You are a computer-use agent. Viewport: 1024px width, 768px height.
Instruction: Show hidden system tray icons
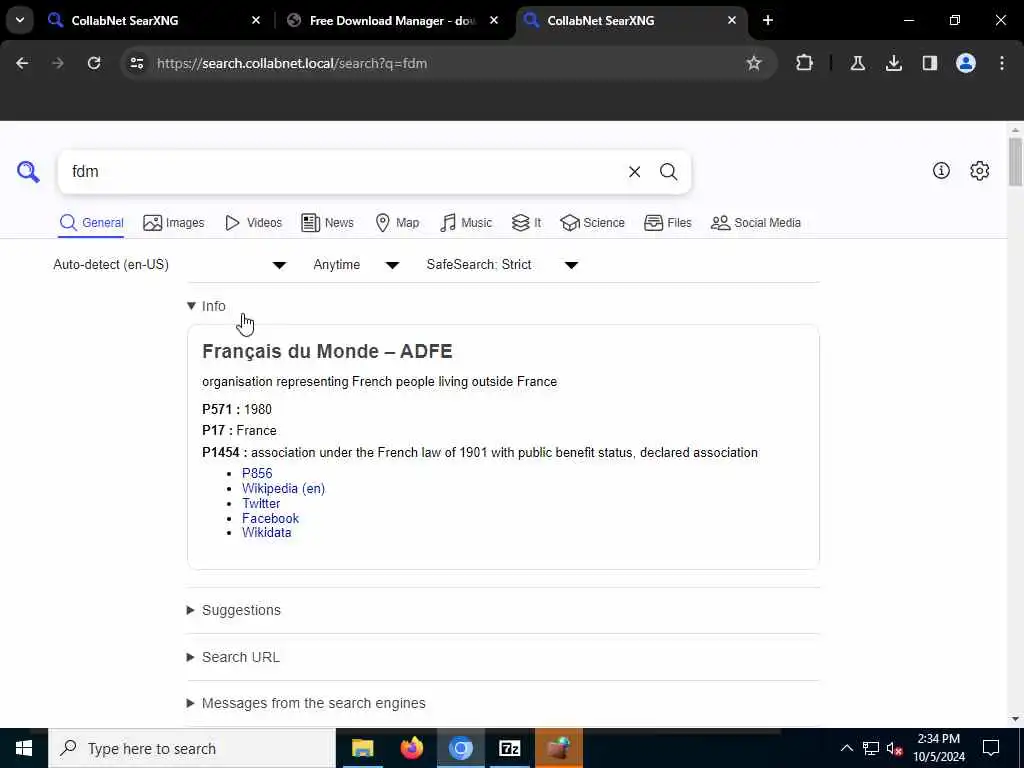pyautogui.click(x=846, y=748)
